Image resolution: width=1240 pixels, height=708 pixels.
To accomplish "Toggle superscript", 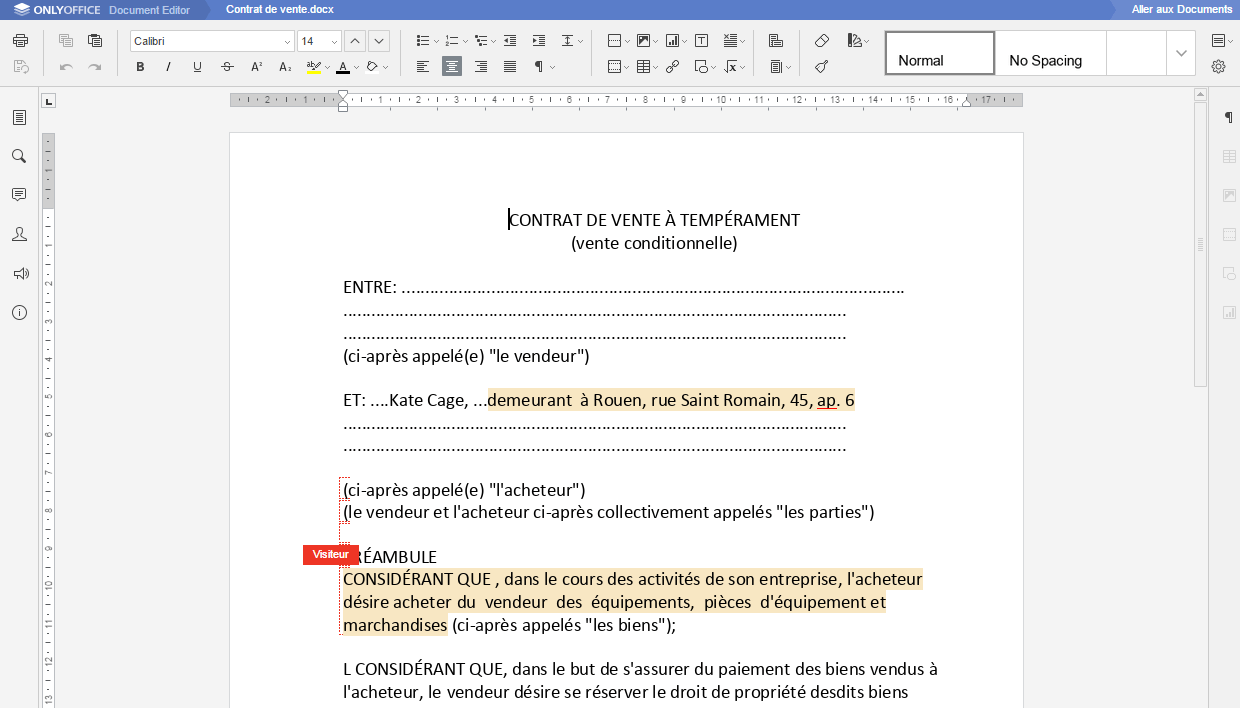I will click(x=256, y=67).
